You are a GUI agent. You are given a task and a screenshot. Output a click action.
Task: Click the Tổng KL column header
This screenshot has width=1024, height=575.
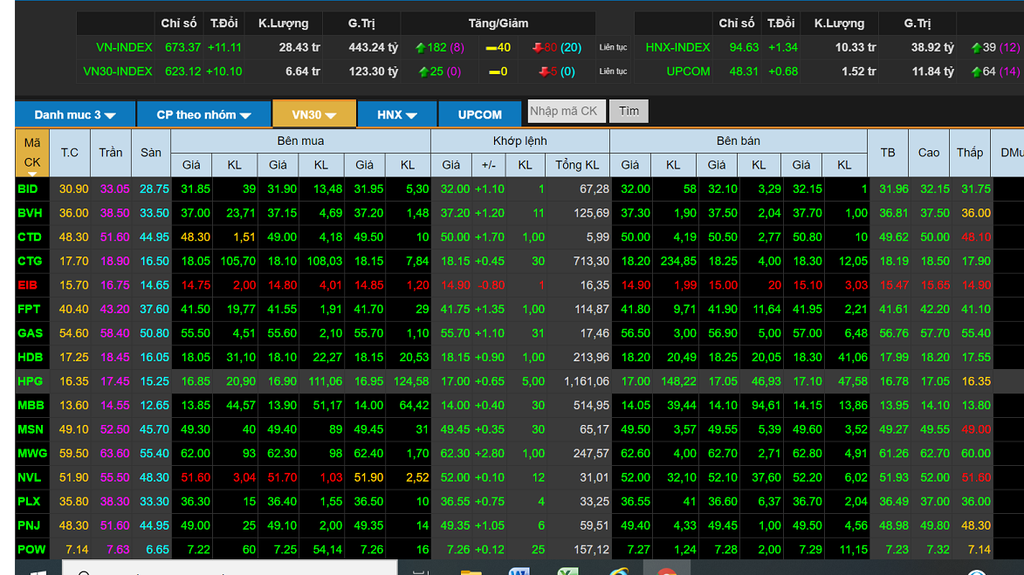click(577, 165)
